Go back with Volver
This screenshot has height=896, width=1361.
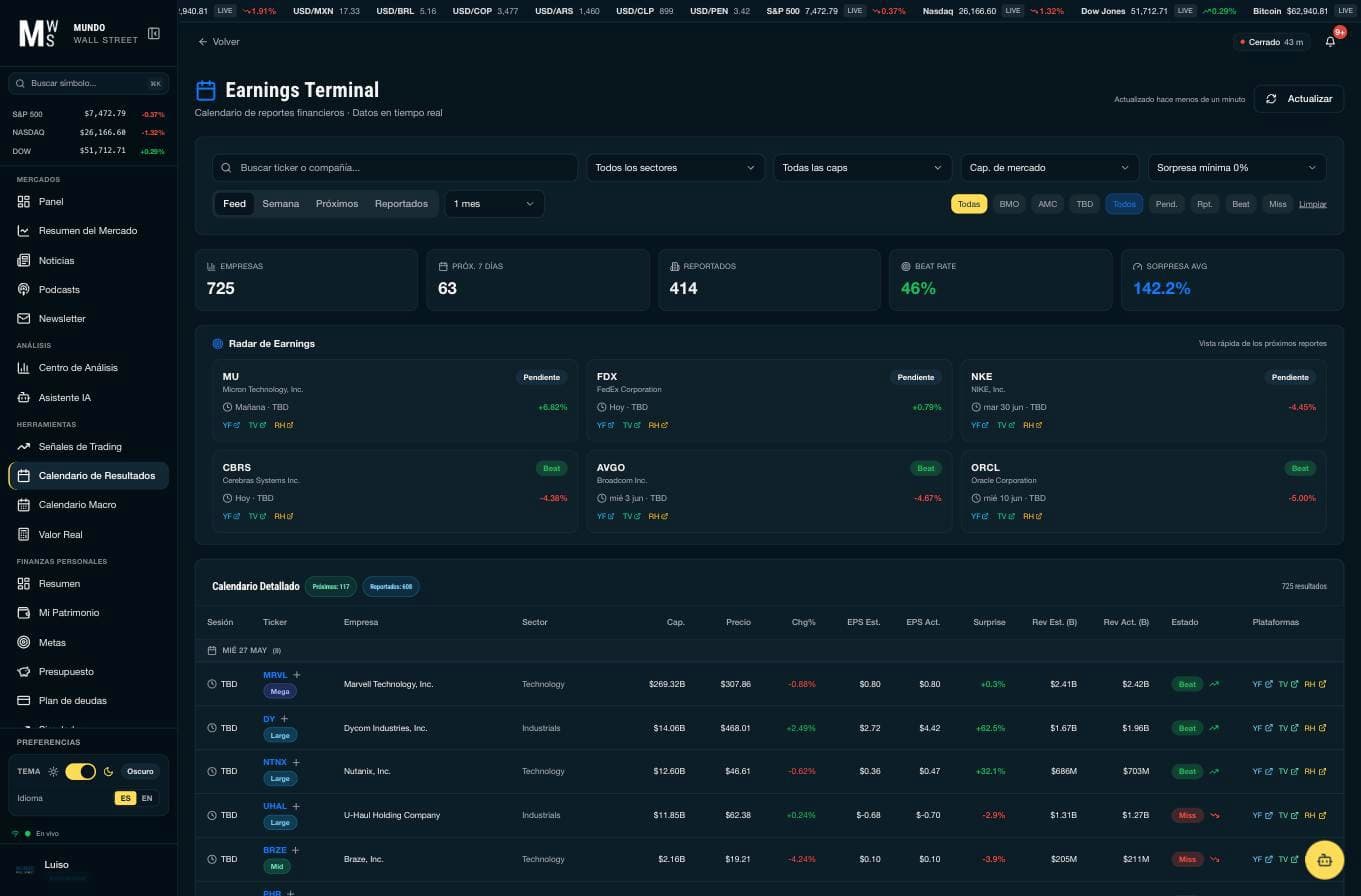(219, 42)
